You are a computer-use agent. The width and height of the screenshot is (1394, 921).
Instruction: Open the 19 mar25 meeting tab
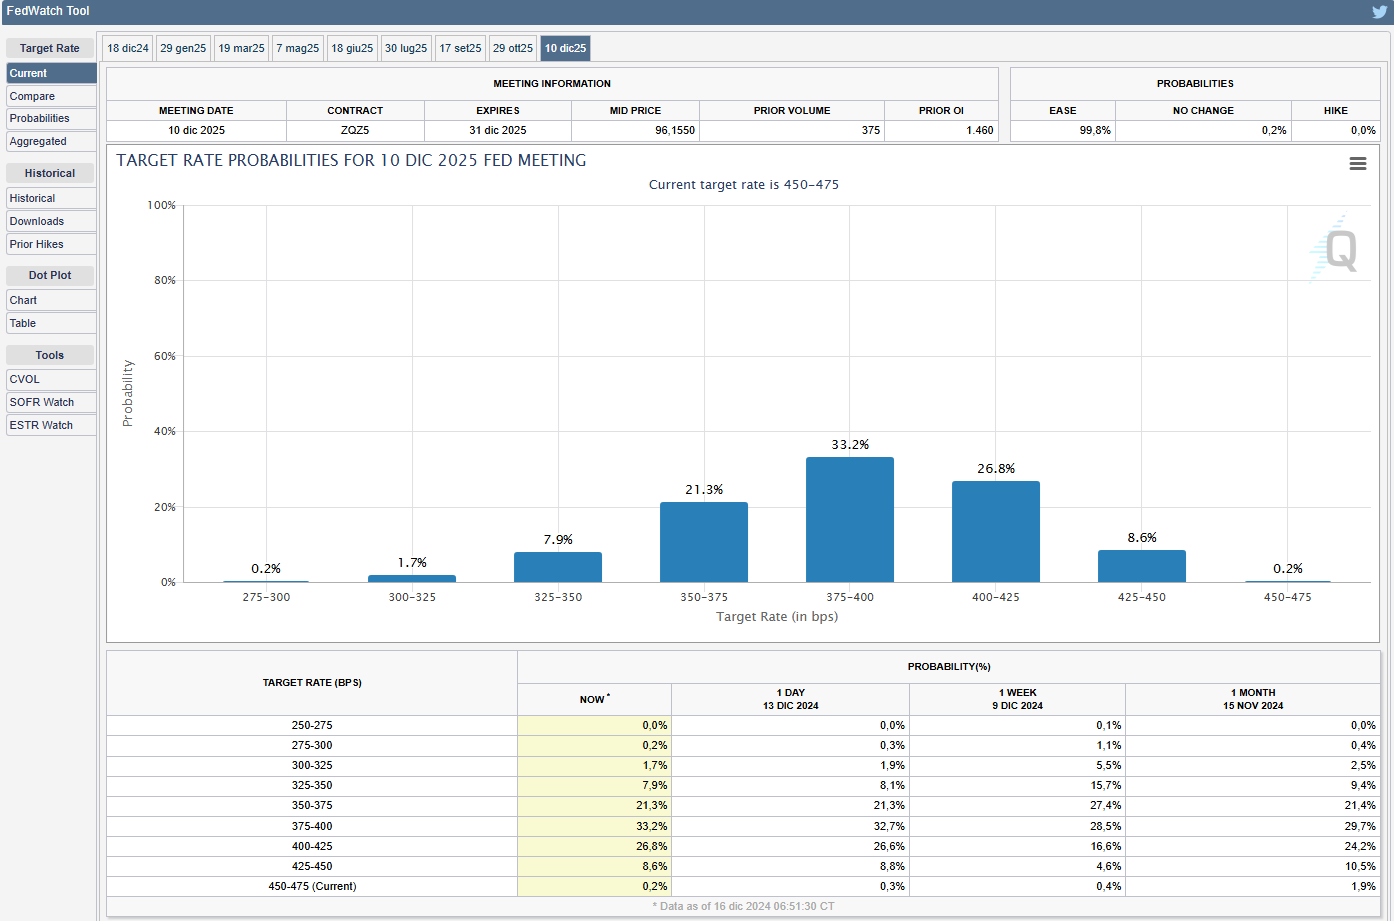(x=241, y=48)
